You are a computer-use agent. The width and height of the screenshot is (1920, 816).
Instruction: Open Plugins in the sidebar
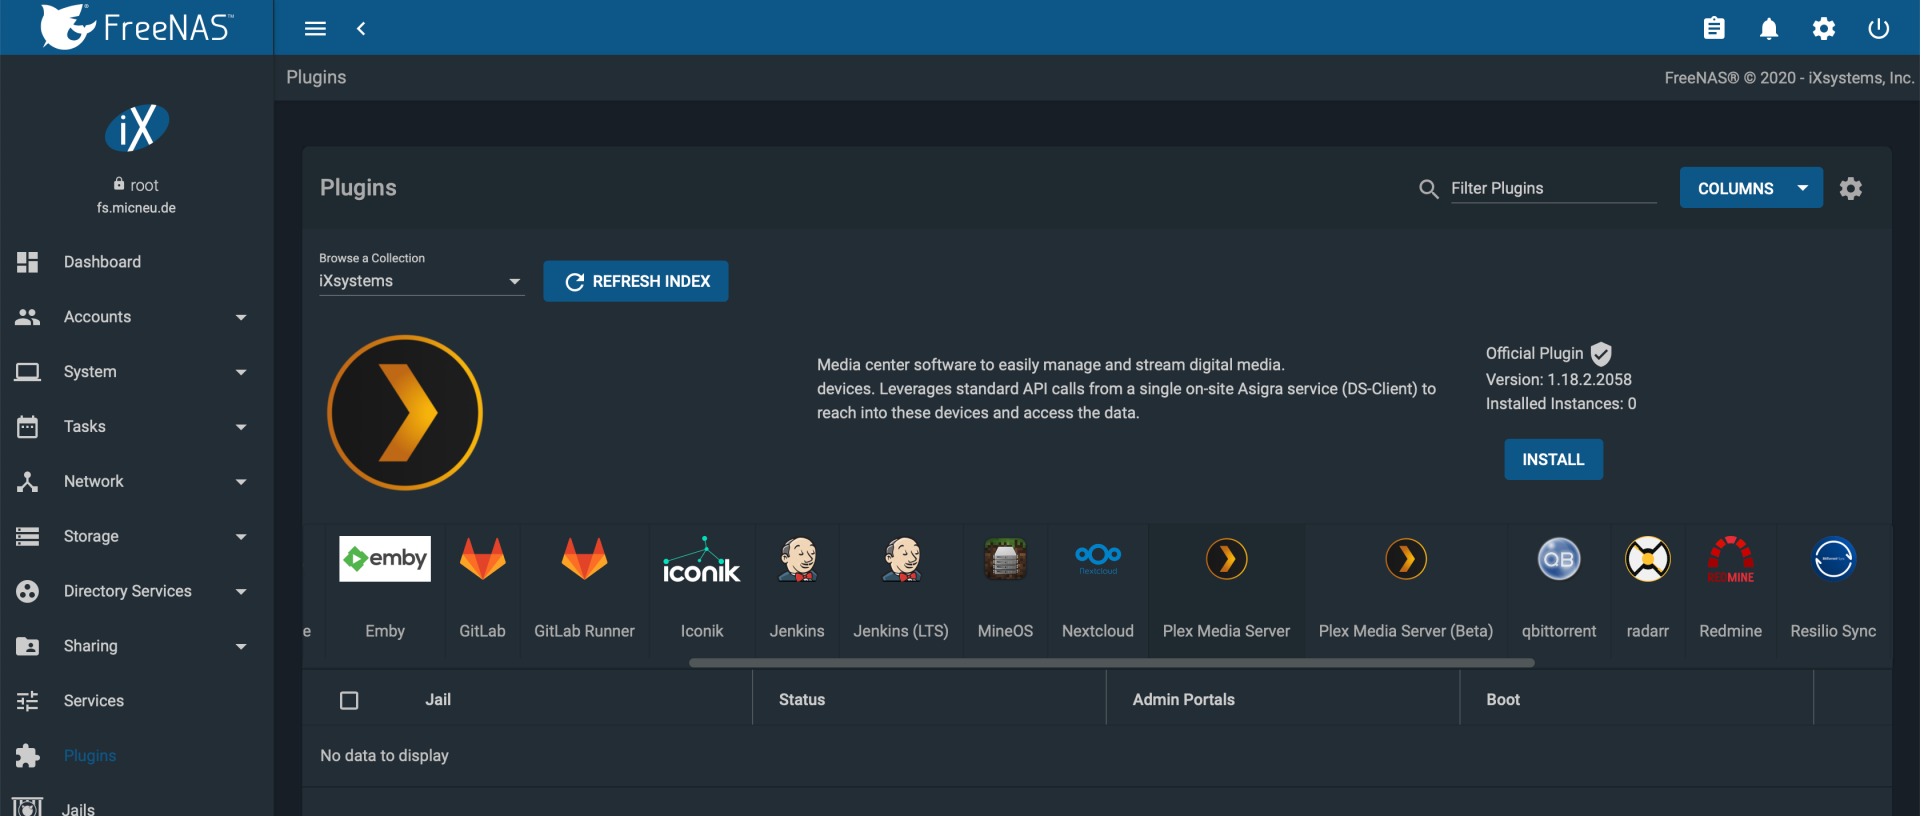tap(137, 756)
